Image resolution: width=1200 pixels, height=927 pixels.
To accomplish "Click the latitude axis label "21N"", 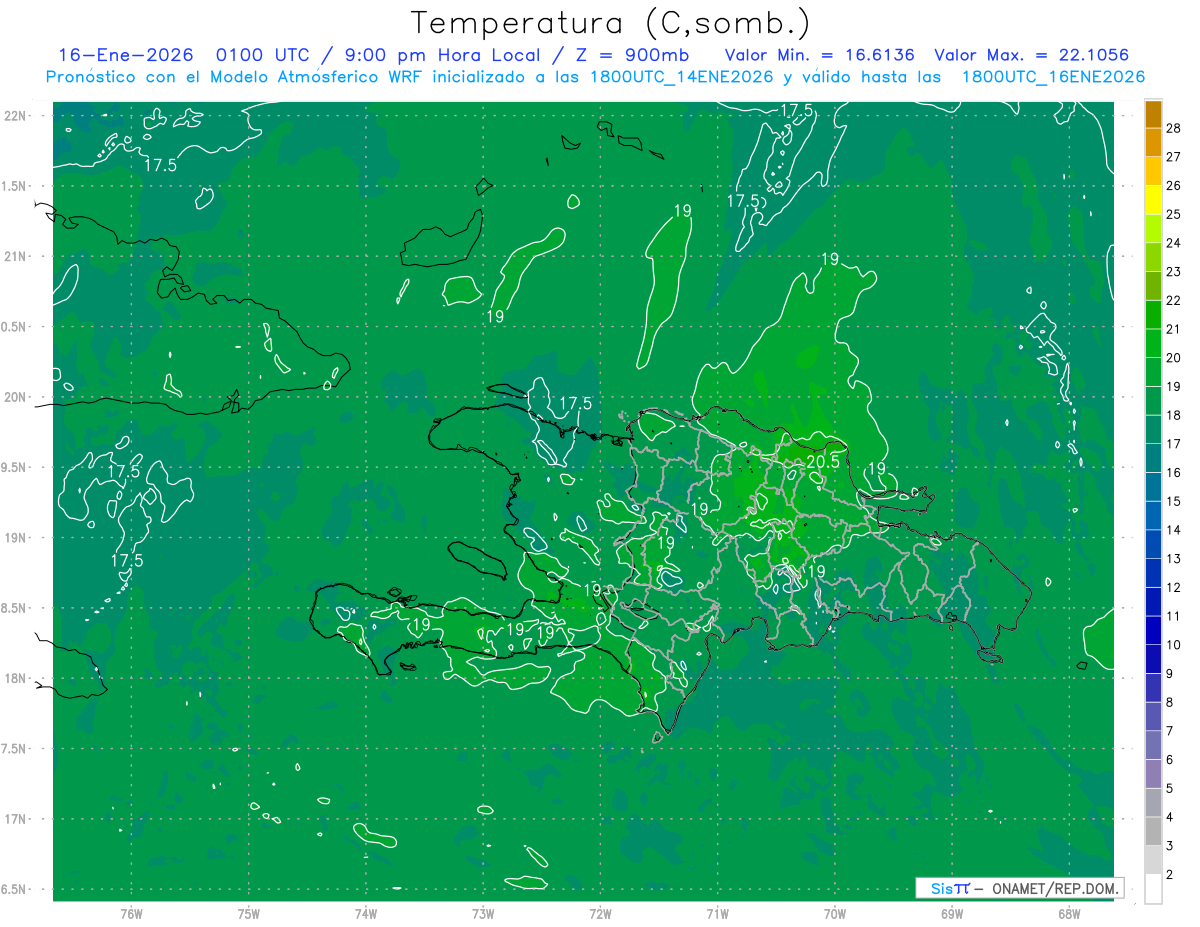I will coord(15,256).
